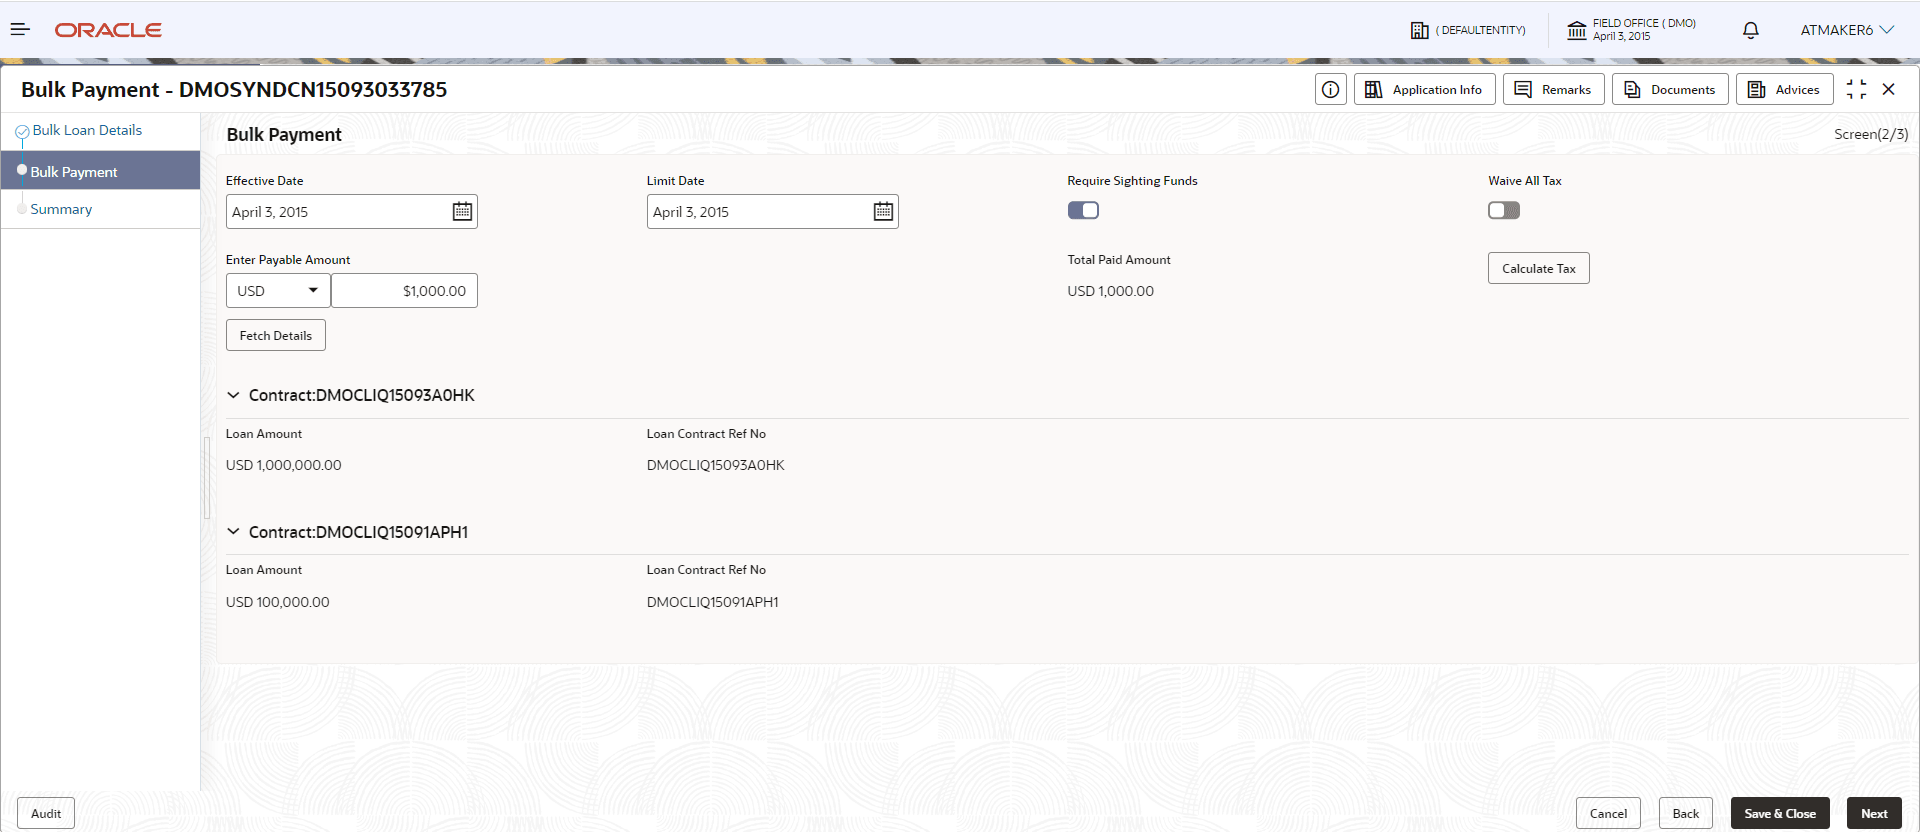Collapse the Contract DMOCLIQ15091APH1 section
The width and height of the screenshot is (1920, 832).
coord(233,532)
